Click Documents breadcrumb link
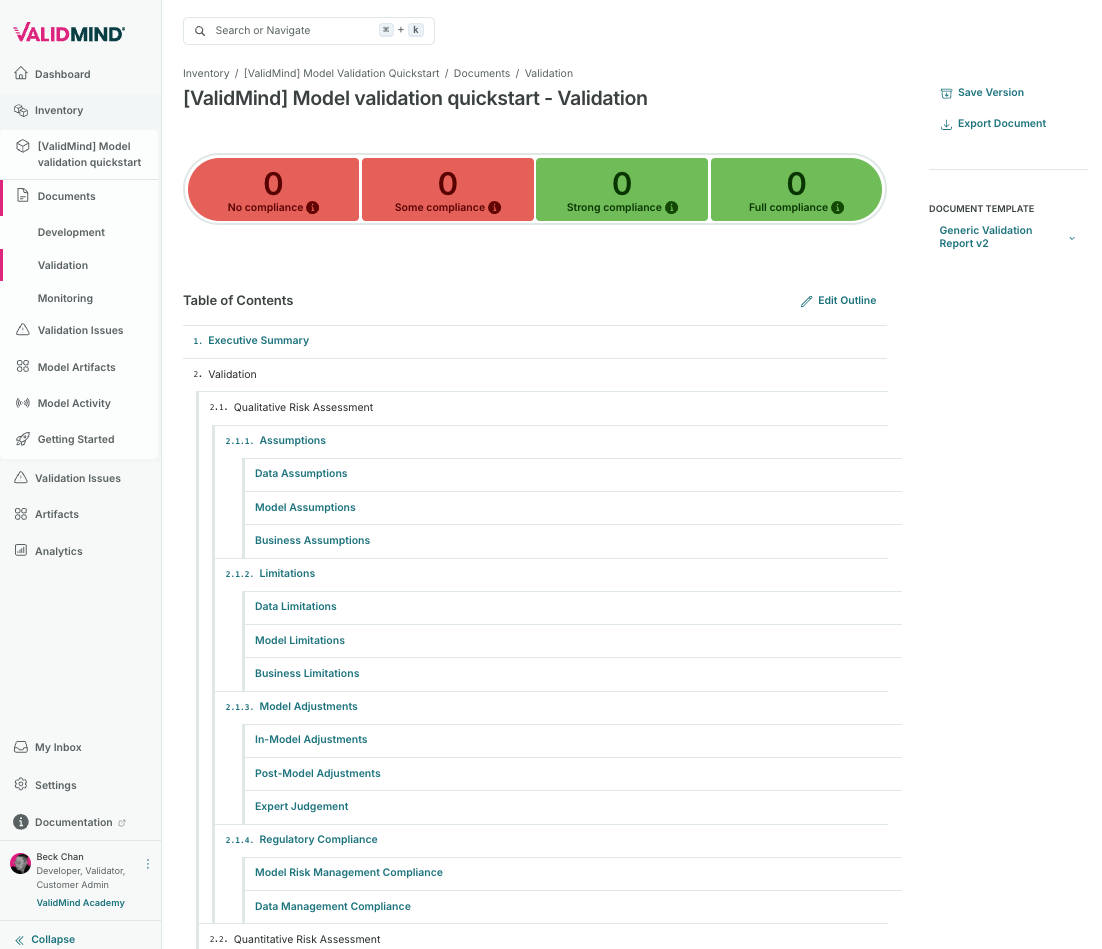This screenshot has width=1102, height=949. 481,73
